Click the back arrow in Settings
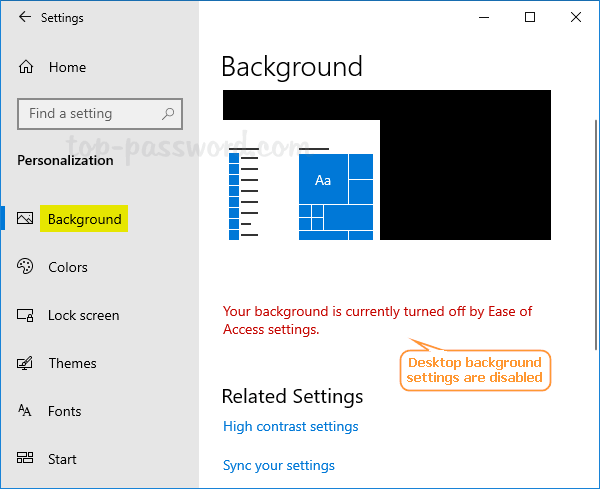Image resolution: width=600 pixels, height=489 pixels. (24, 18)
